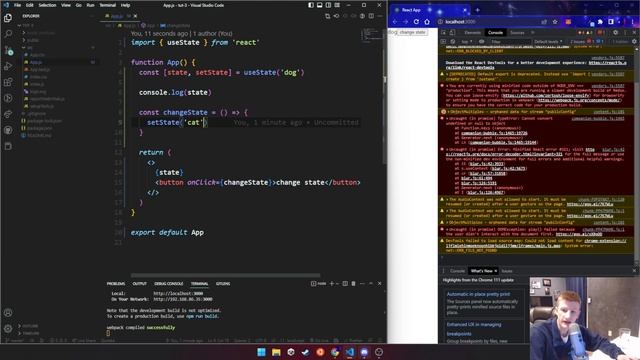Select the React App browser tab

[x=429, y=10]
